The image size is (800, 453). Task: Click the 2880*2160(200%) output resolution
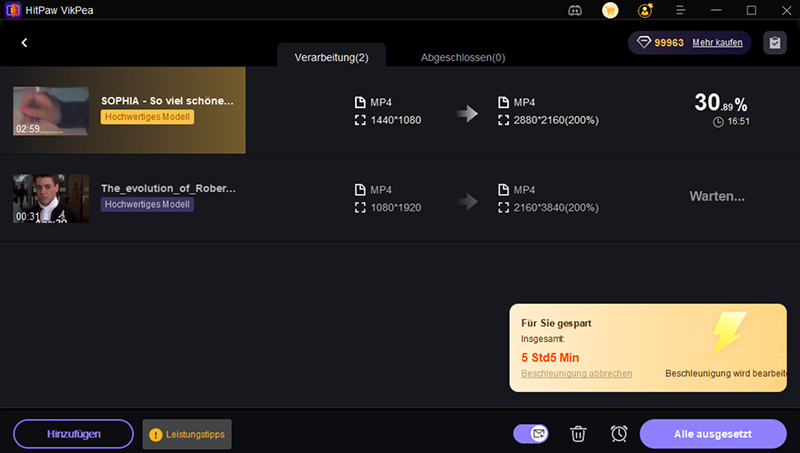click(x=556, y=120)
